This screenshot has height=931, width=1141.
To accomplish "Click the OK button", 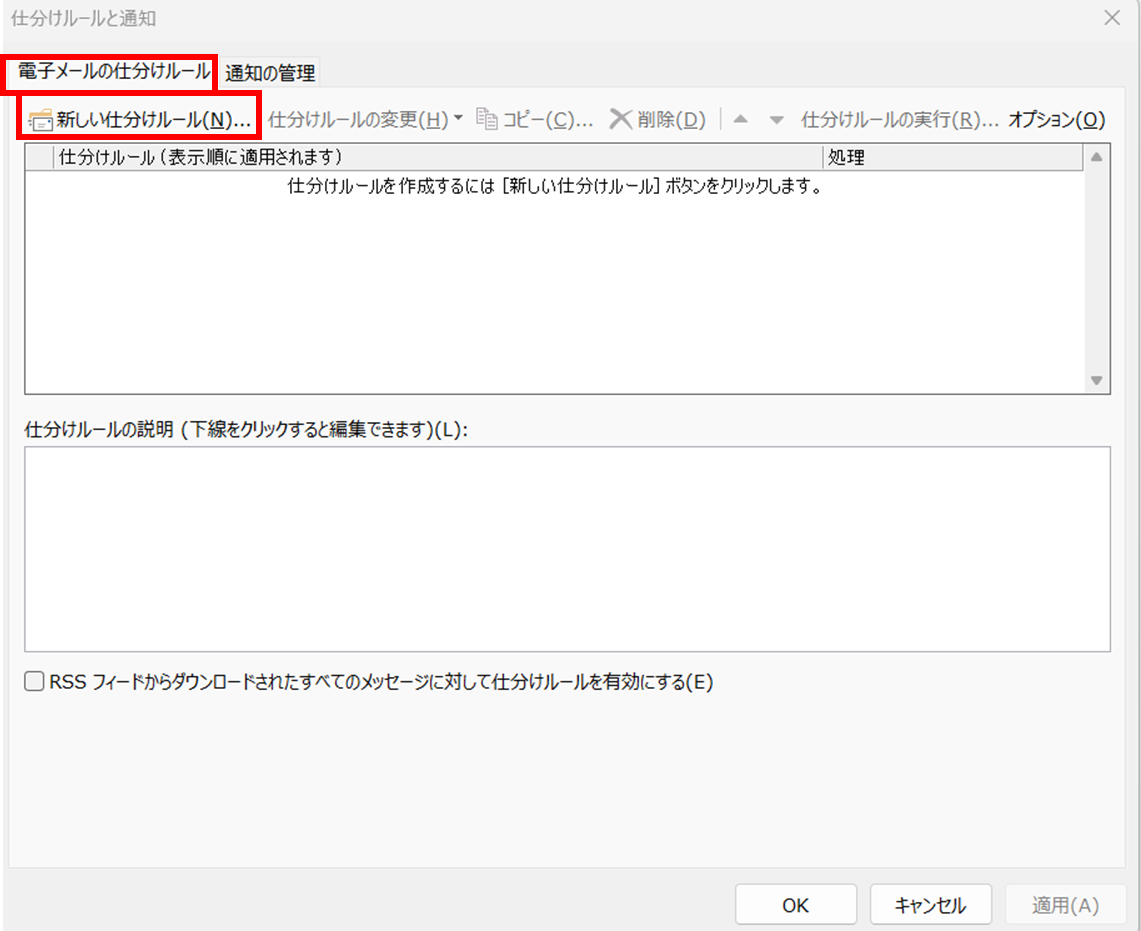I will [795, 905].
